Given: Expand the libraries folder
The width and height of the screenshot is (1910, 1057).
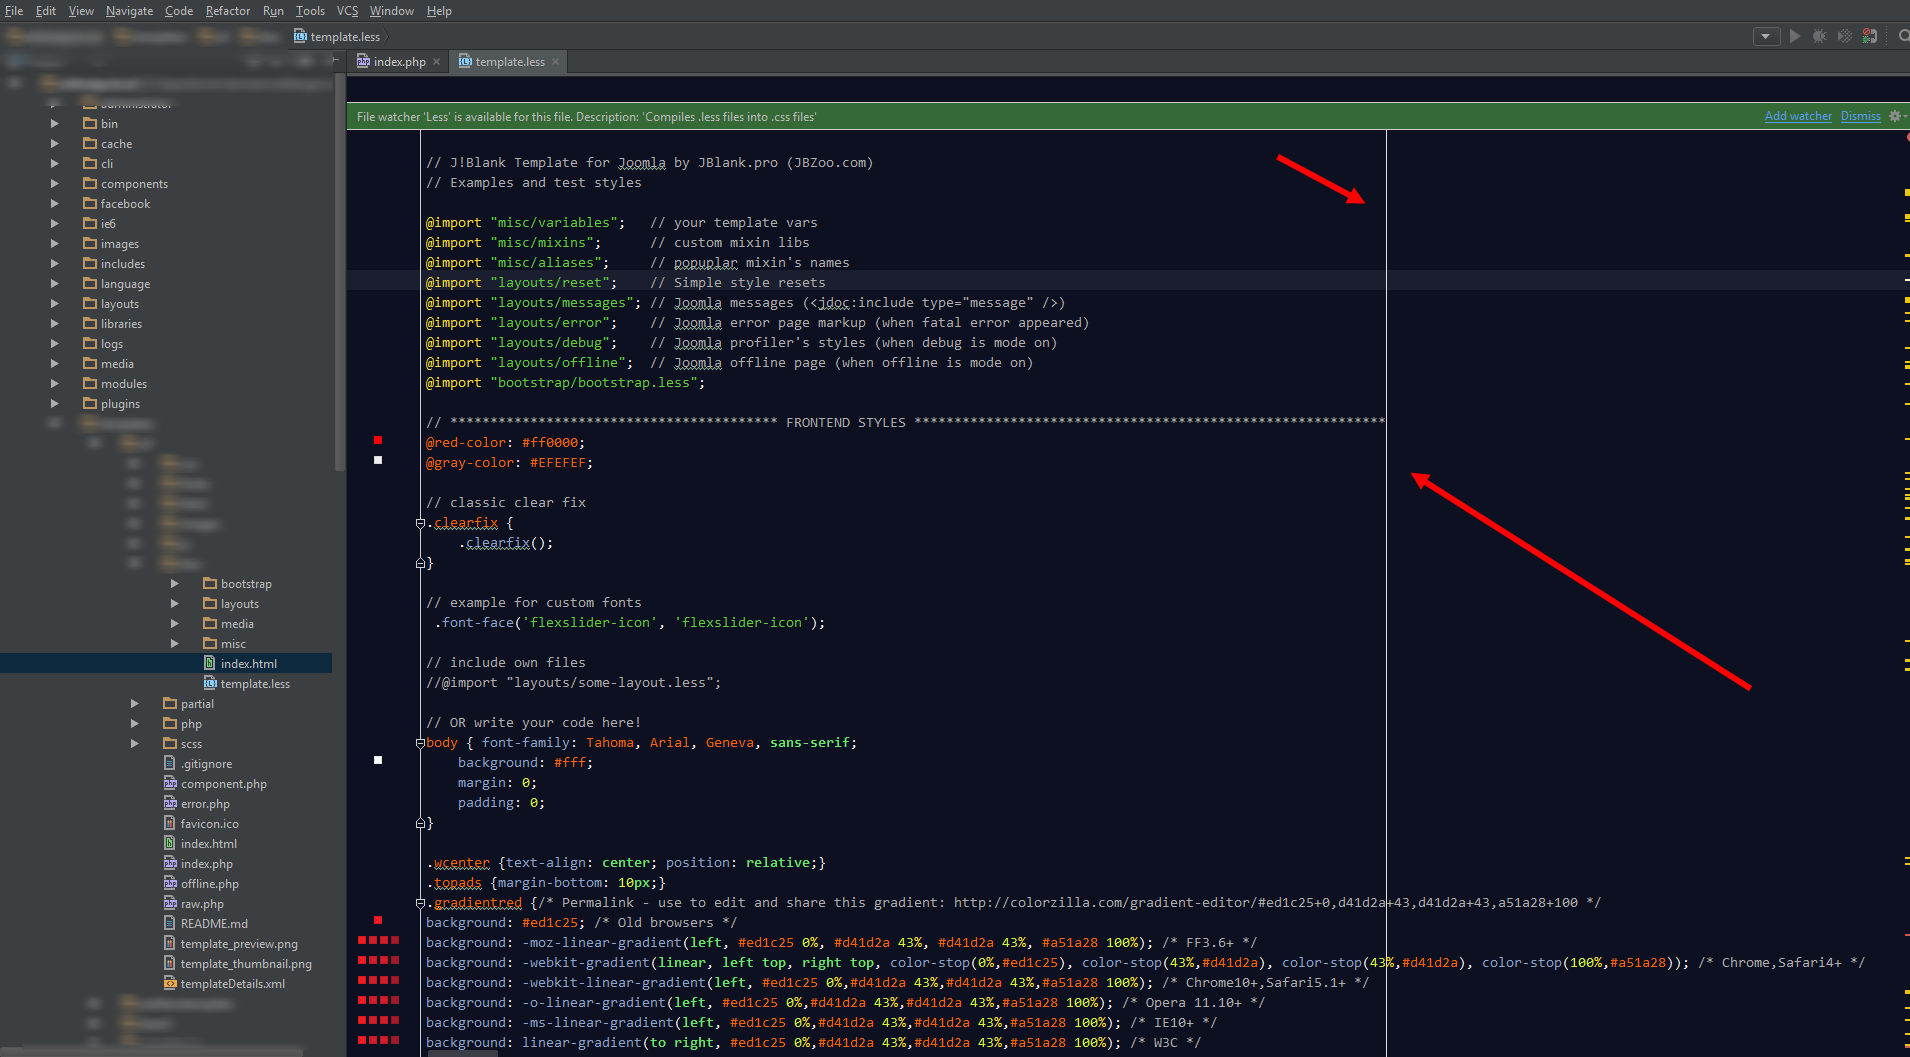Looking at the screenshot, I should click(x=54, y=324).
